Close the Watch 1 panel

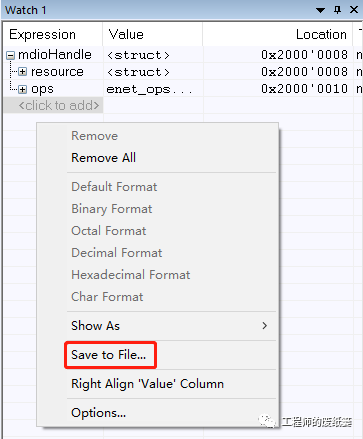click(354, 10)
